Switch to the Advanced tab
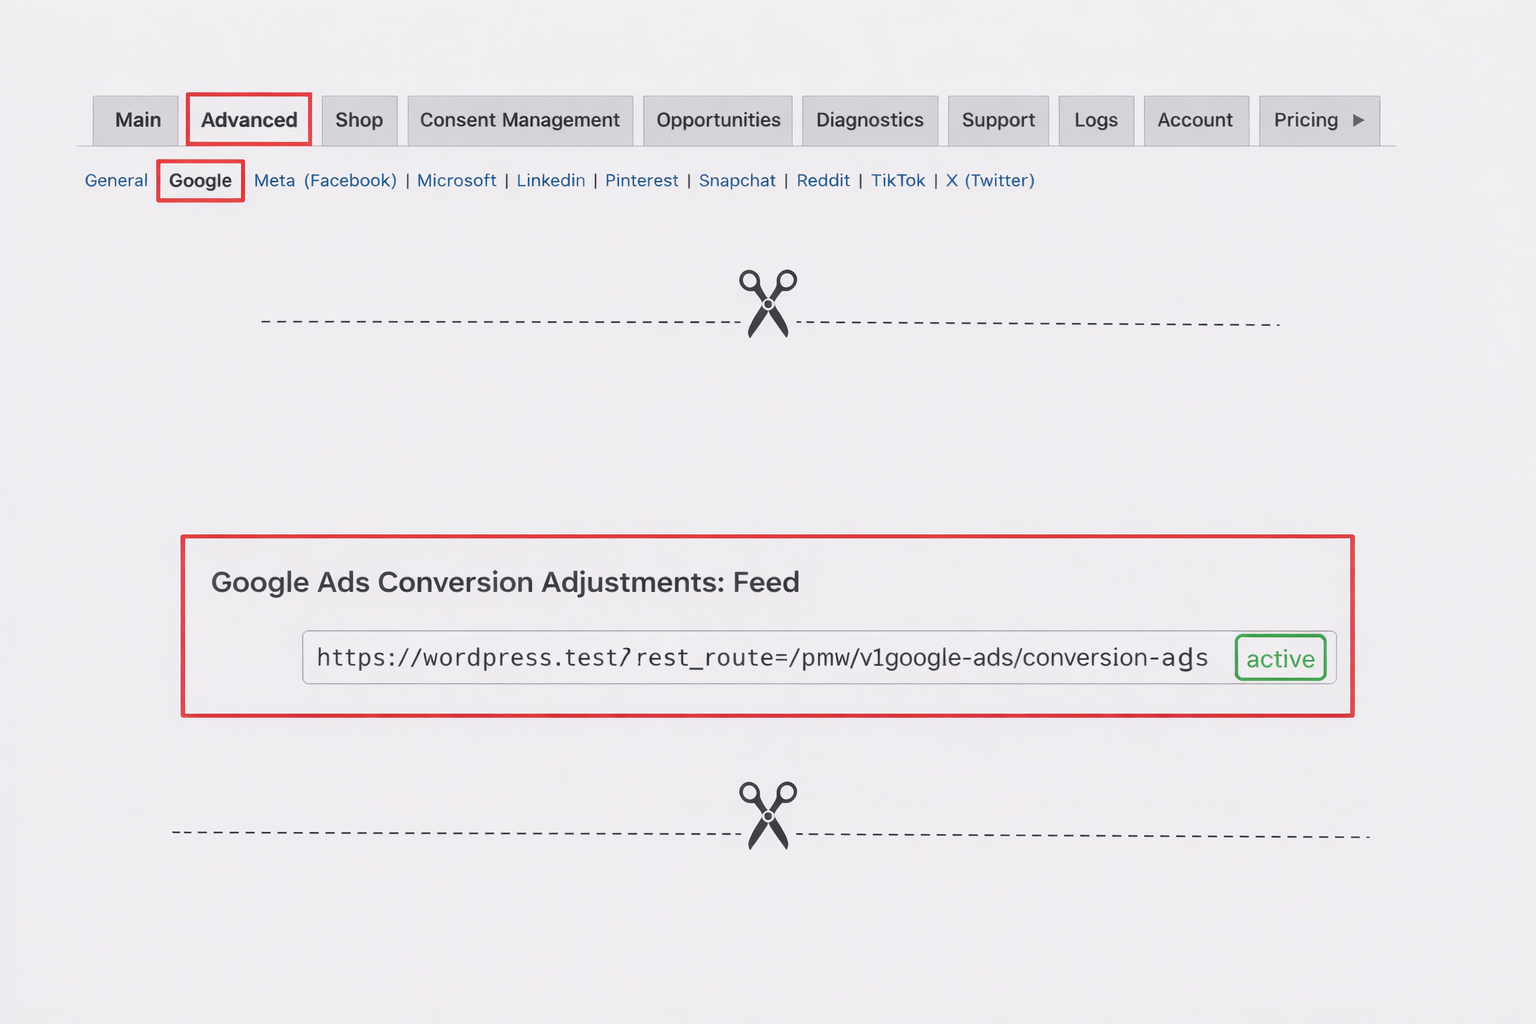 click(248, 120)
